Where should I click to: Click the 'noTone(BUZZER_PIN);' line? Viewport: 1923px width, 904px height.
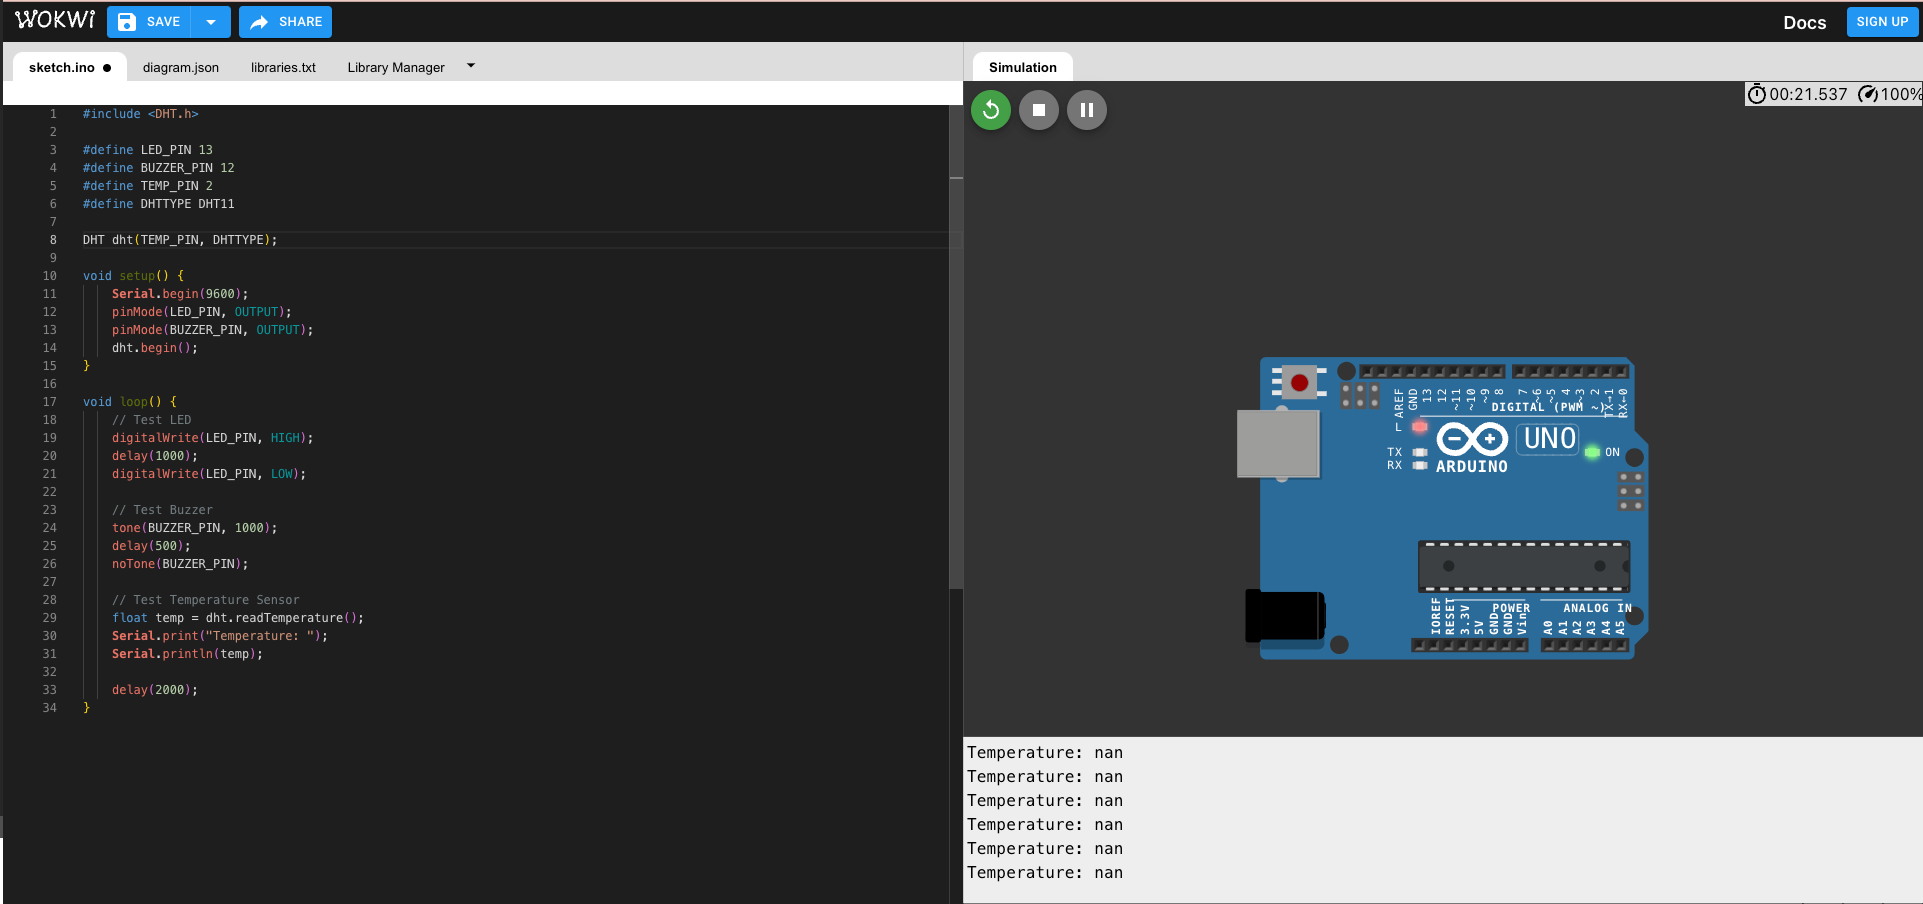coord(180,564)
